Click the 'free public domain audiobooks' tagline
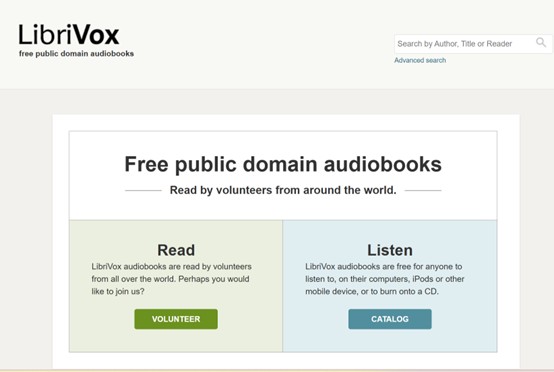 pos(76,54)
